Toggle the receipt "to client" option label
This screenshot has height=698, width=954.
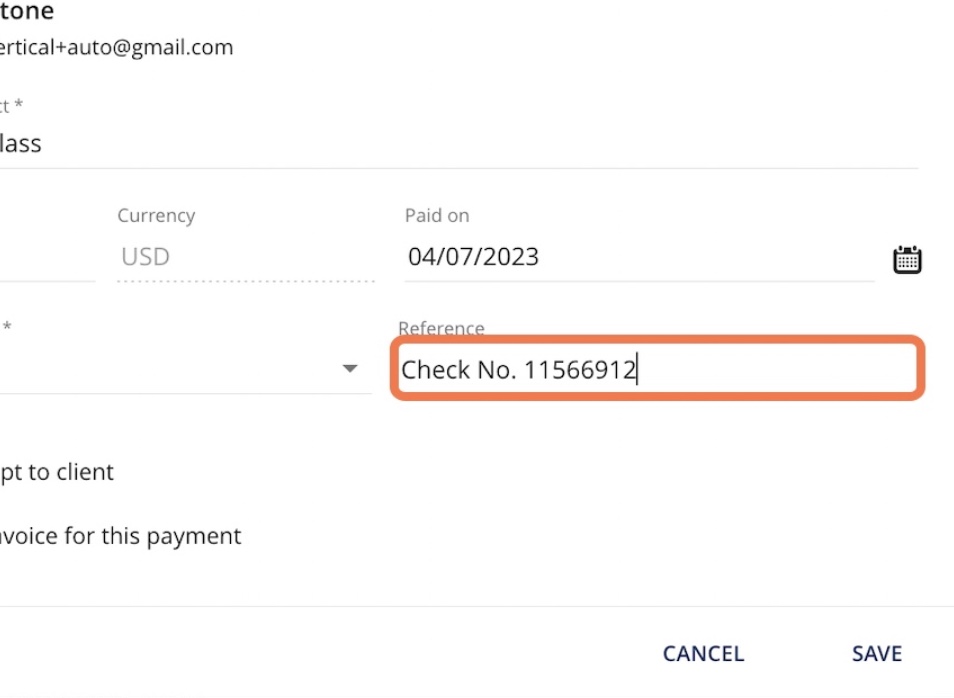point(57,472)
